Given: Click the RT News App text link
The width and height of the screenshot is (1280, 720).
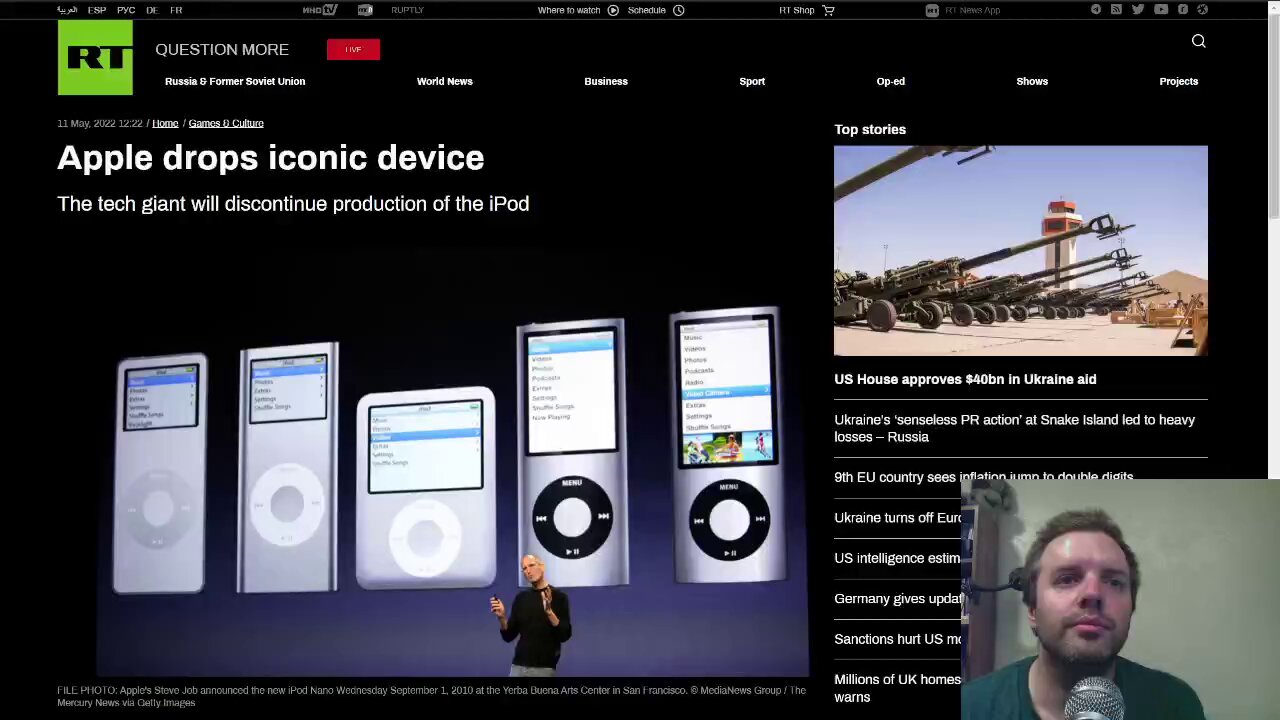Looking at the screenshot, I should coord(972,10).
